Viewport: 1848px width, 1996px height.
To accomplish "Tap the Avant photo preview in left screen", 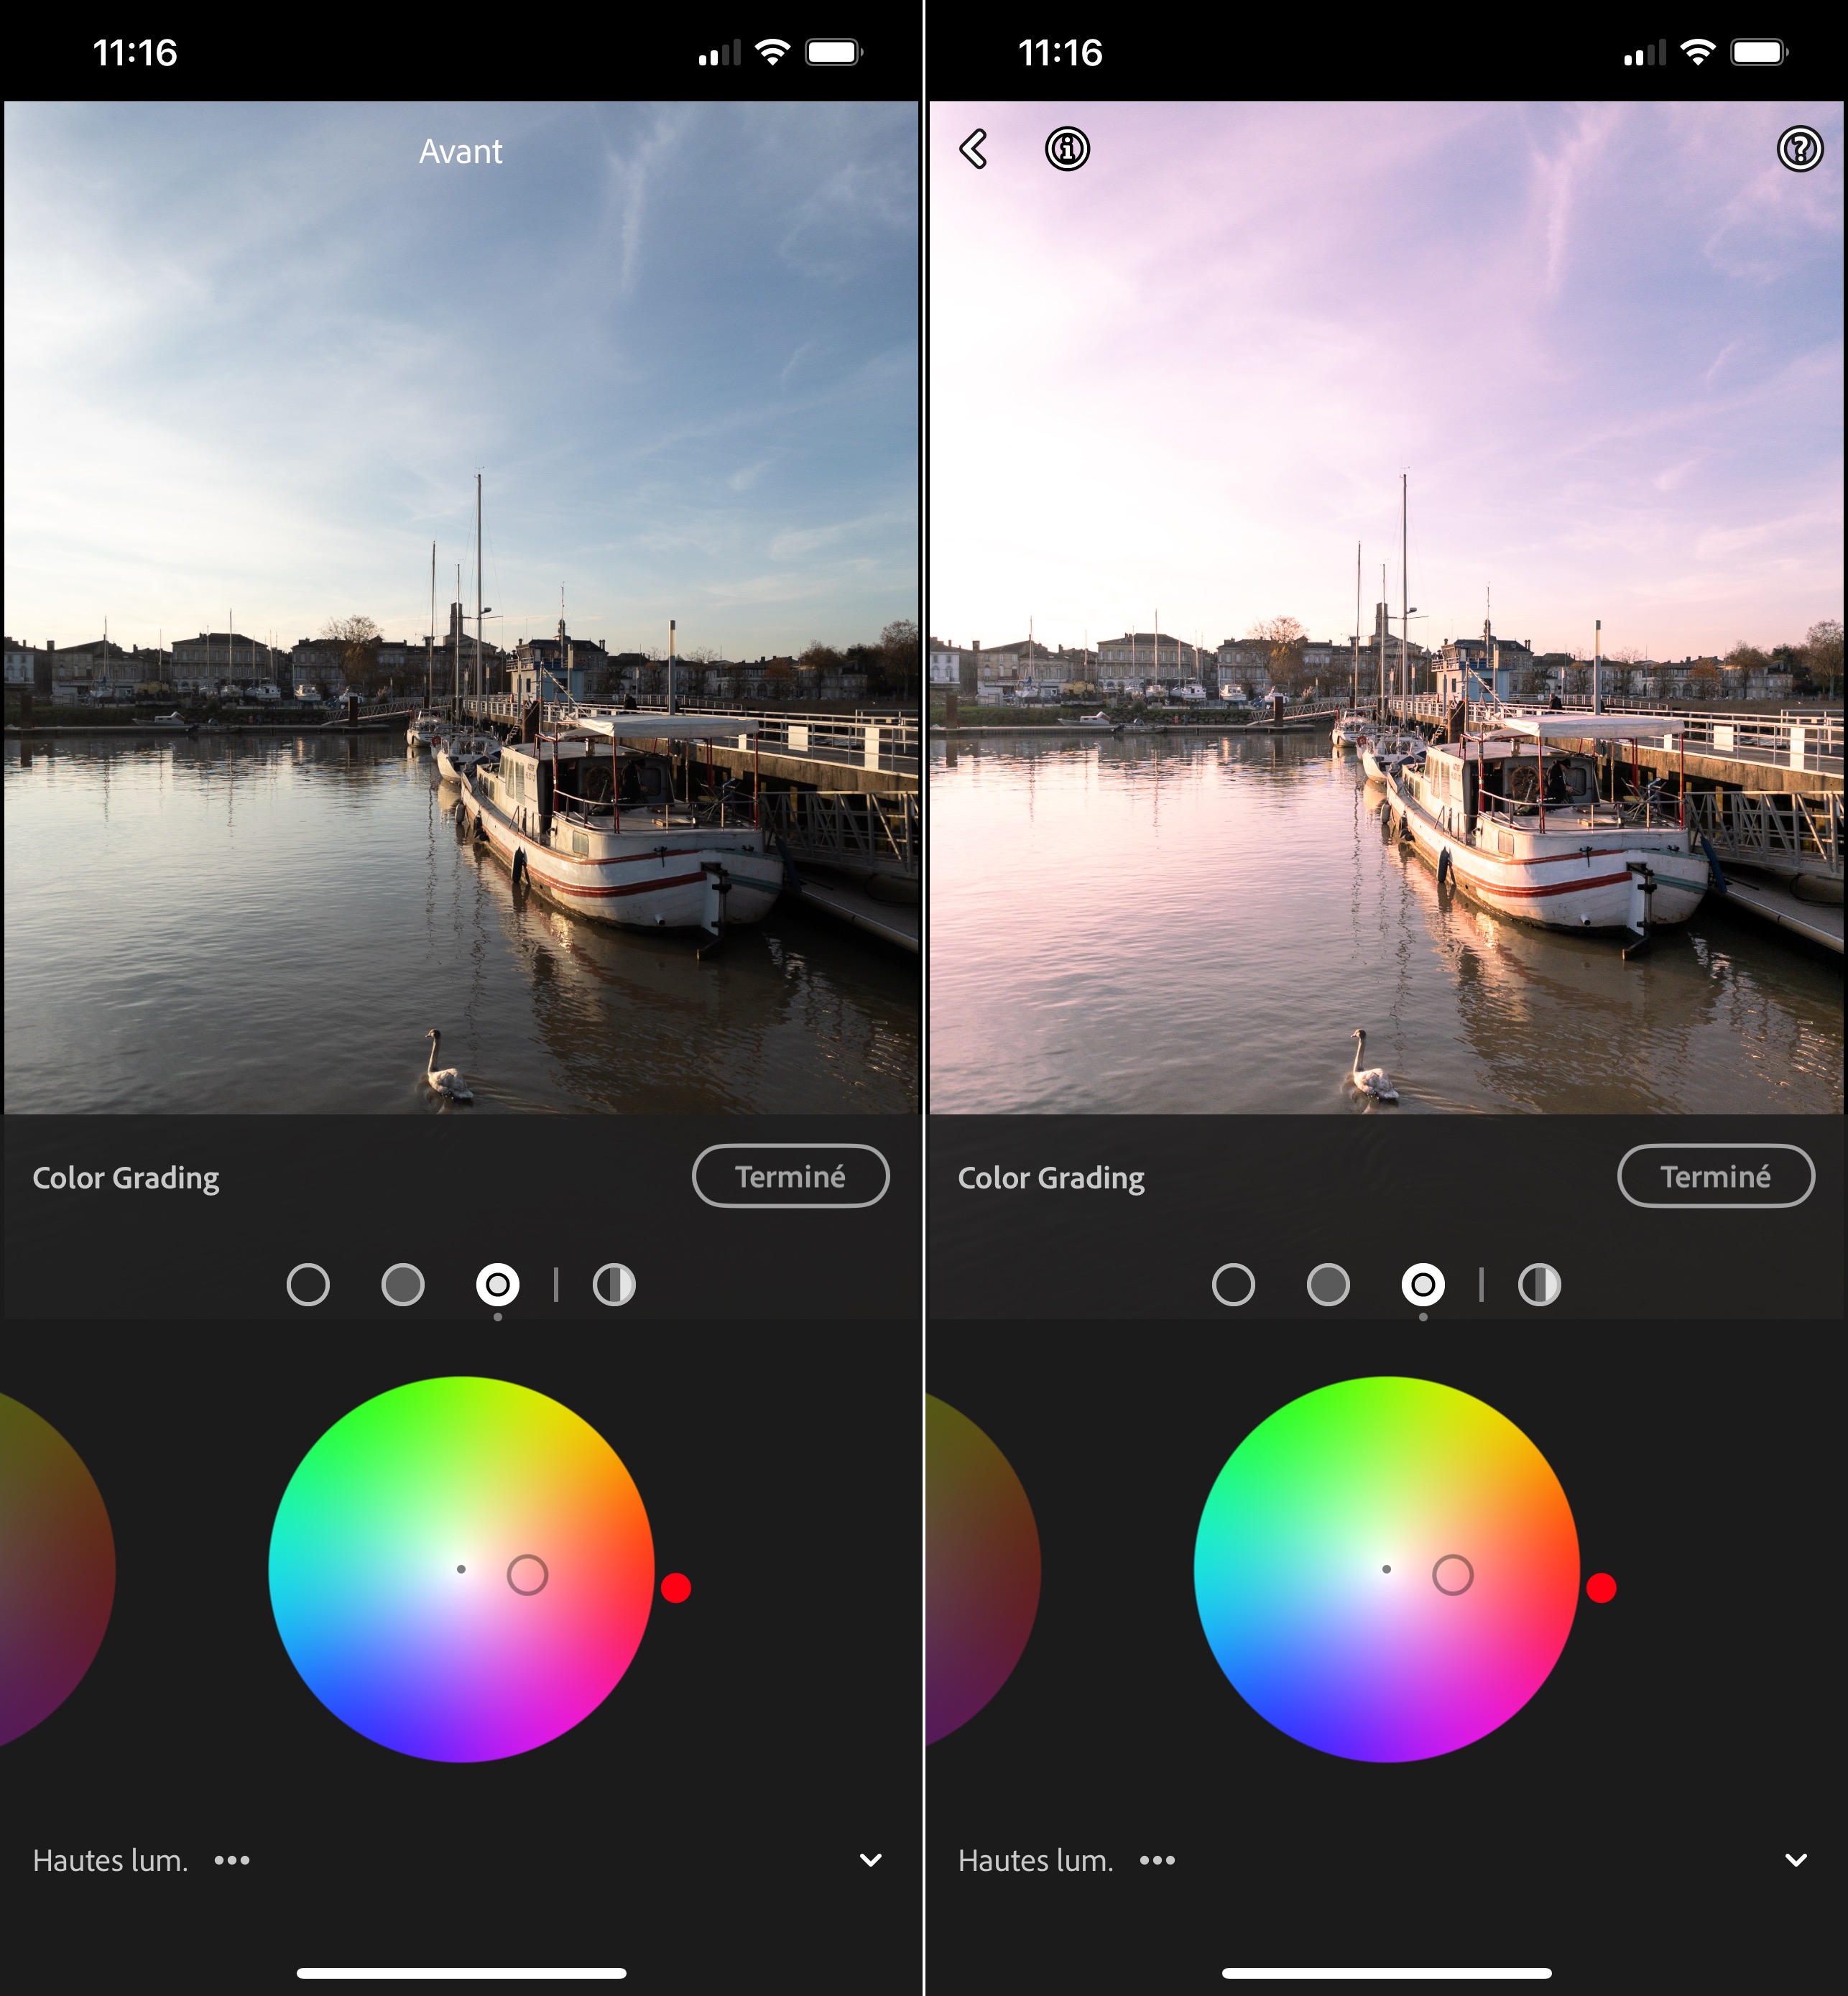I will point(461,607).
